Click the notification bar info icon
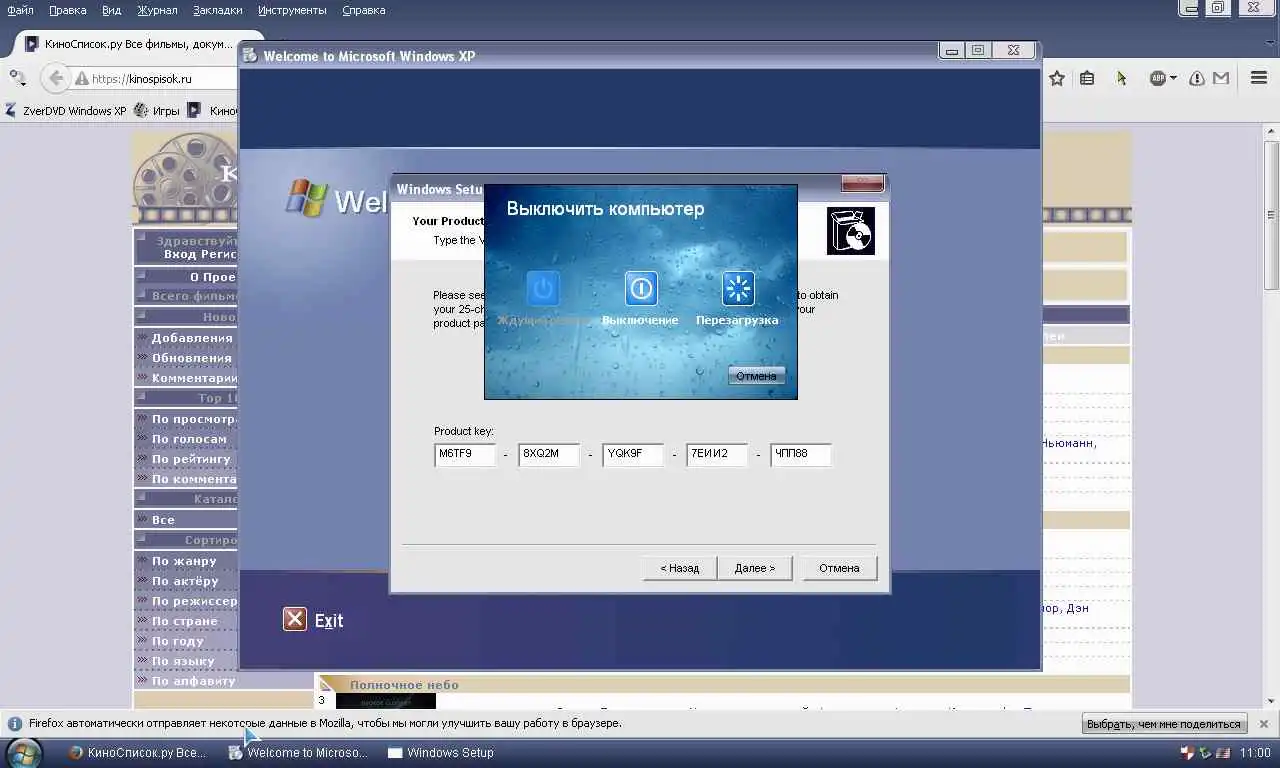Screen dimensions: 1280x768 pos(16,723)
